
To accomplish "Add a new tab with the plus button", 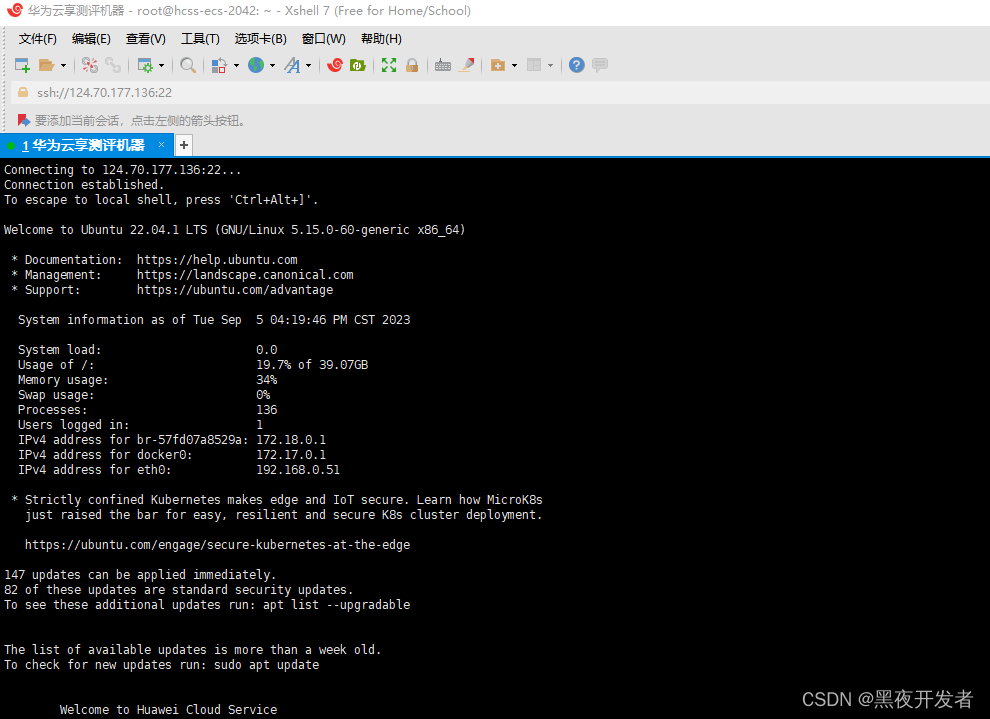I will tap(184, 145).
